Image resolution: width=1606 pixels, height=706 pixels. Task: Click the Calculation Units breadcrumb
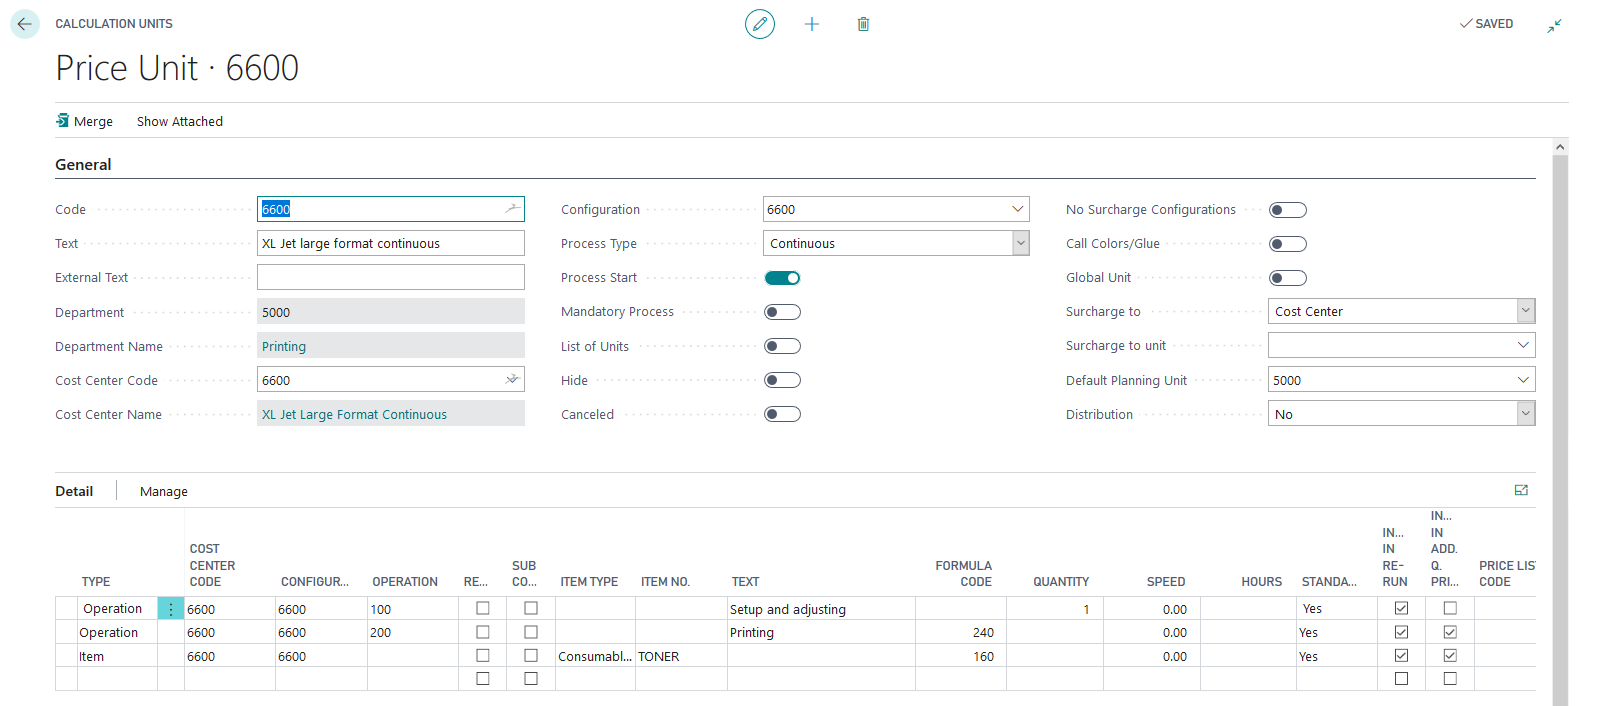point(114,23)
